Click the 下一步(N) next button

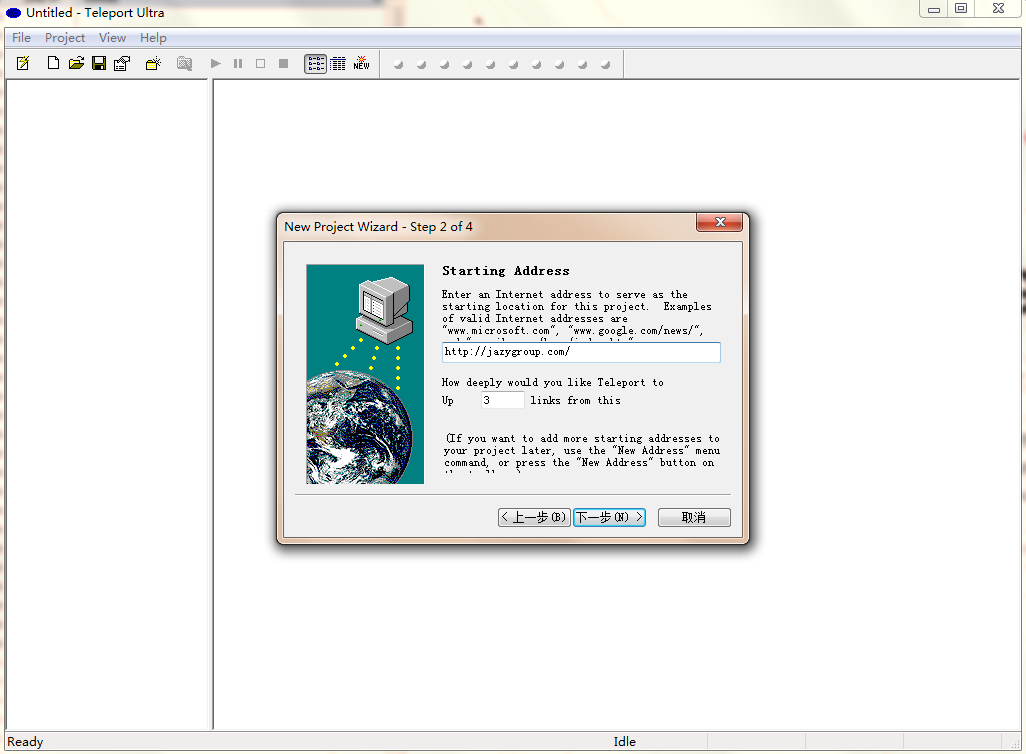[609, 517]
